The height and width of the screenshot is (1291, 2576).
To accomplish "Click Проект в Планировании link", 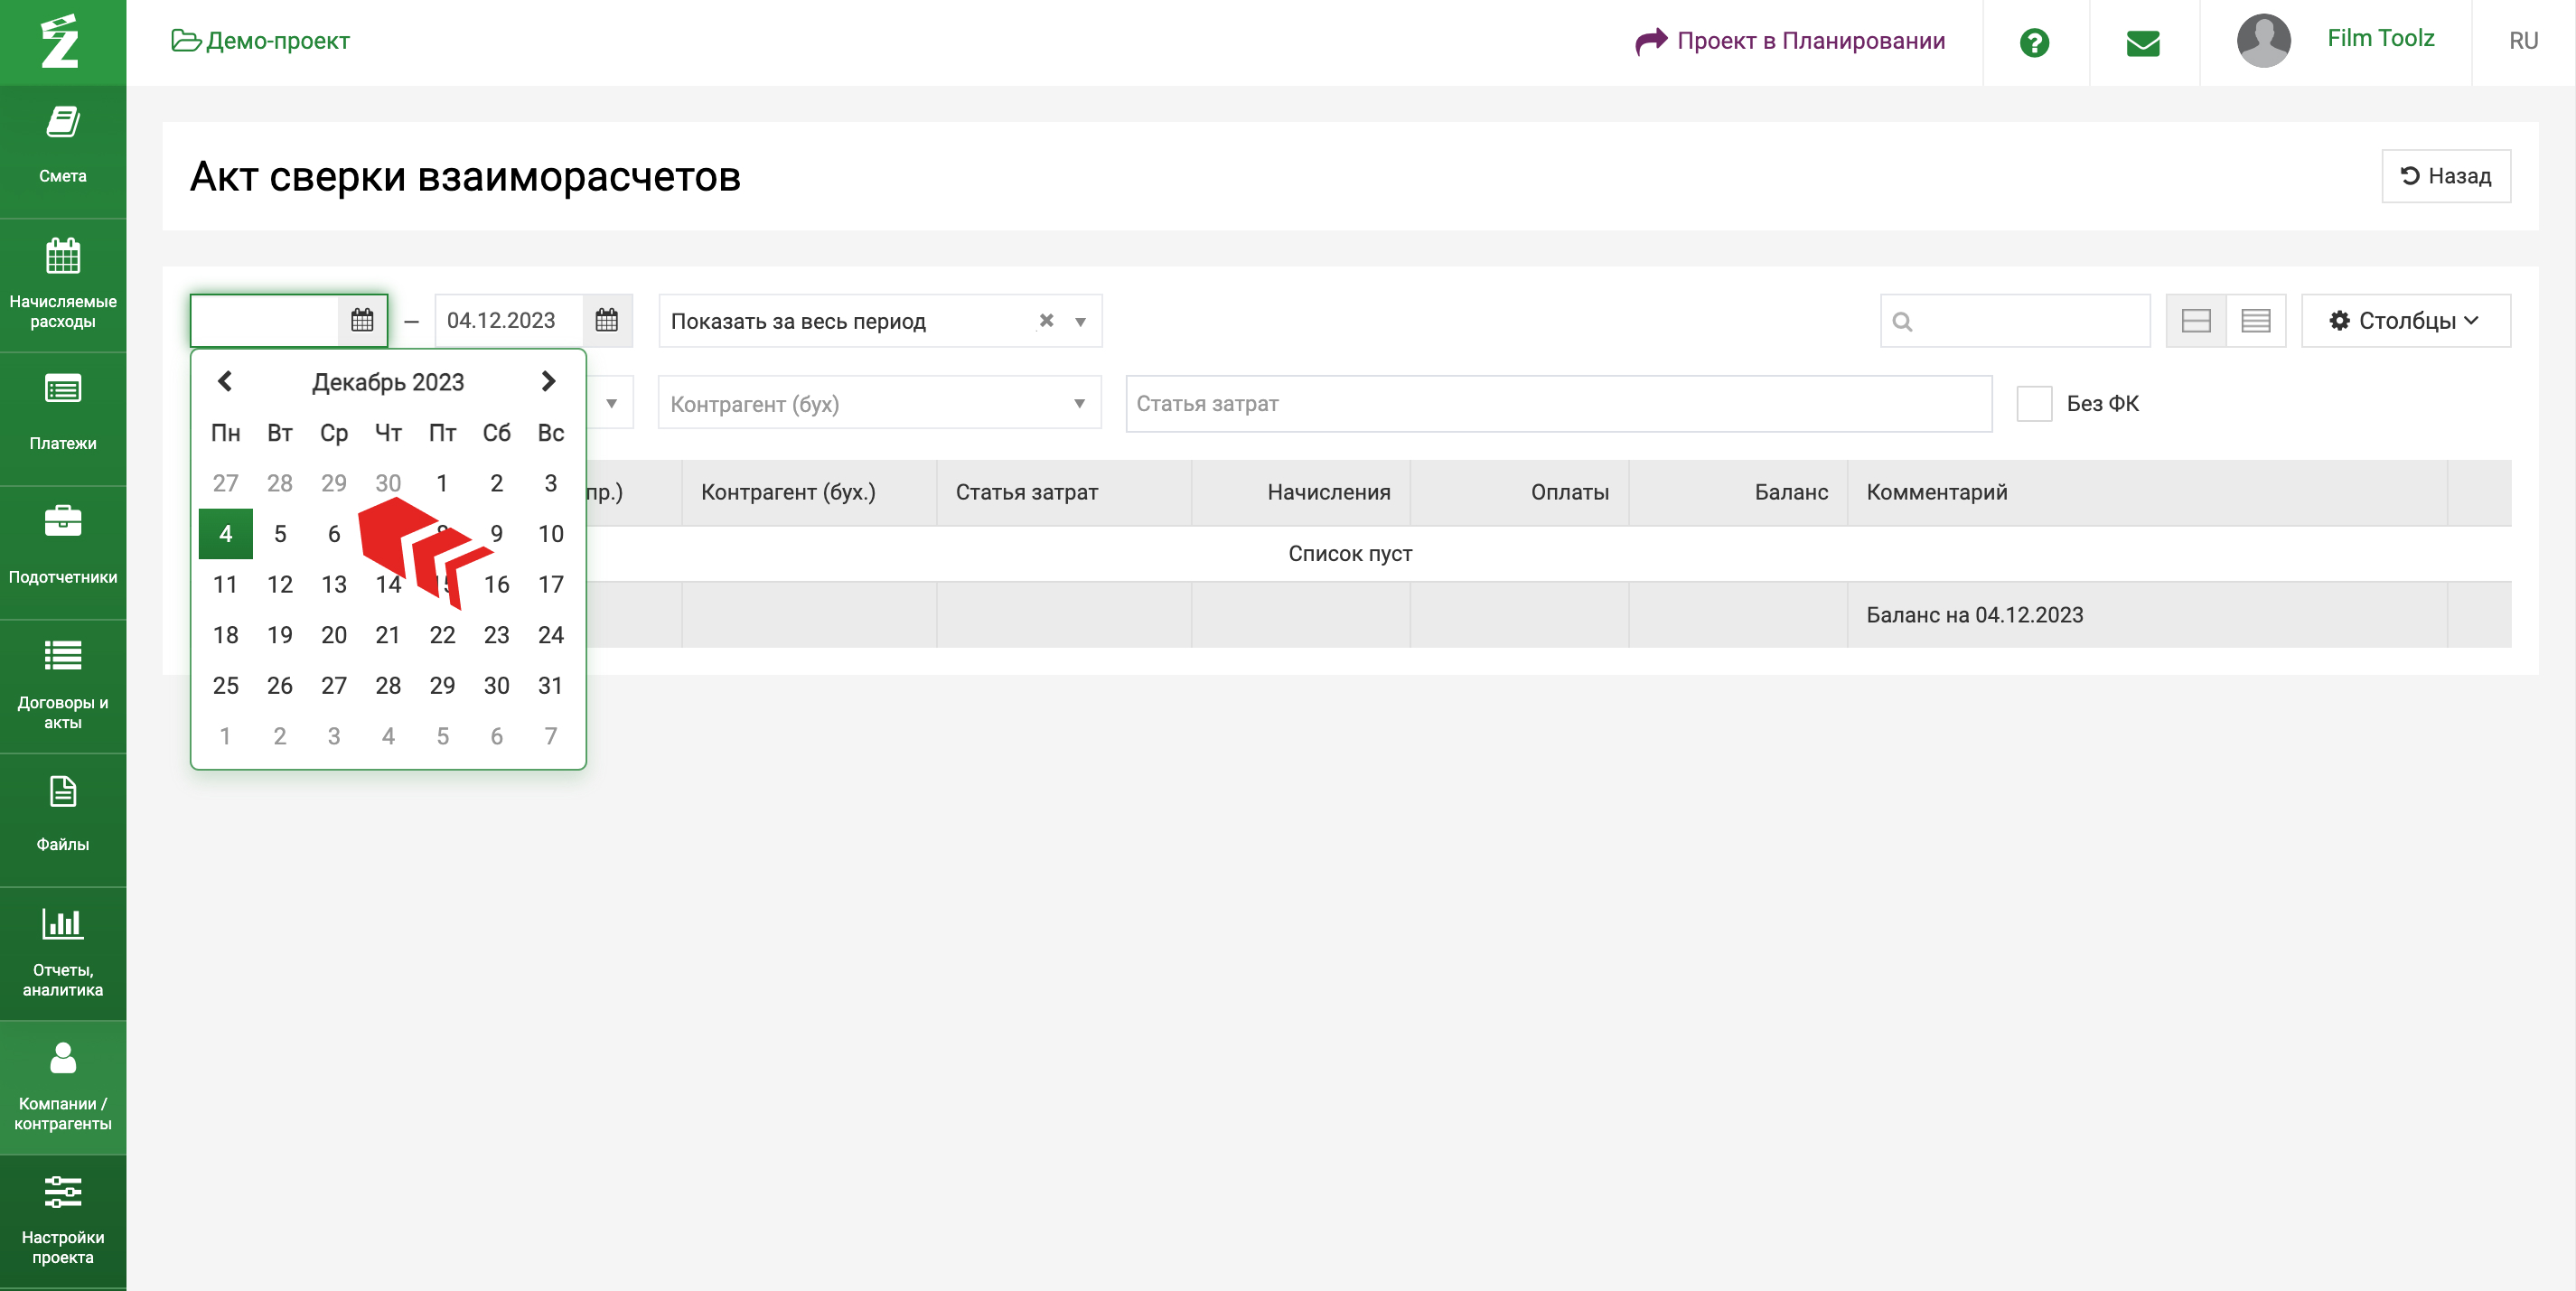I will pyautogui.click(x=1790, y=41).
